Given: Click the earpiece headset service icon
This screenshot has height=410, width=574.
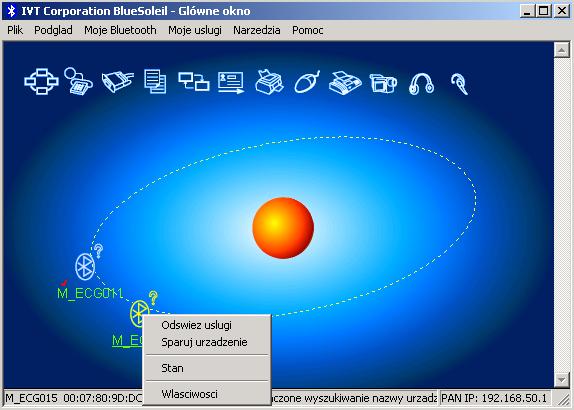Looking at the screenshot, I should tap(460, 84).
